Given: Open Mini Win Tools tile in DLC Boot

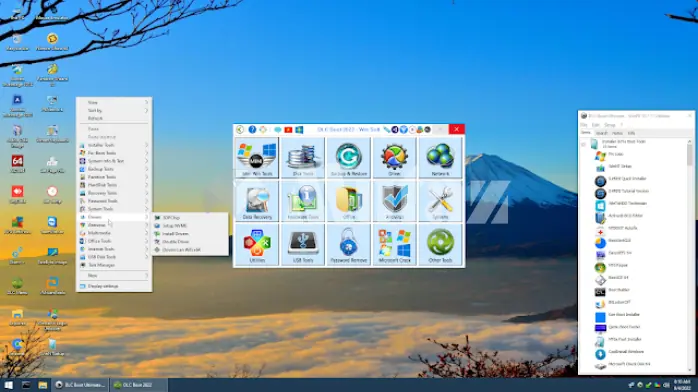Looking at the screenshot, I should [257, 158].
